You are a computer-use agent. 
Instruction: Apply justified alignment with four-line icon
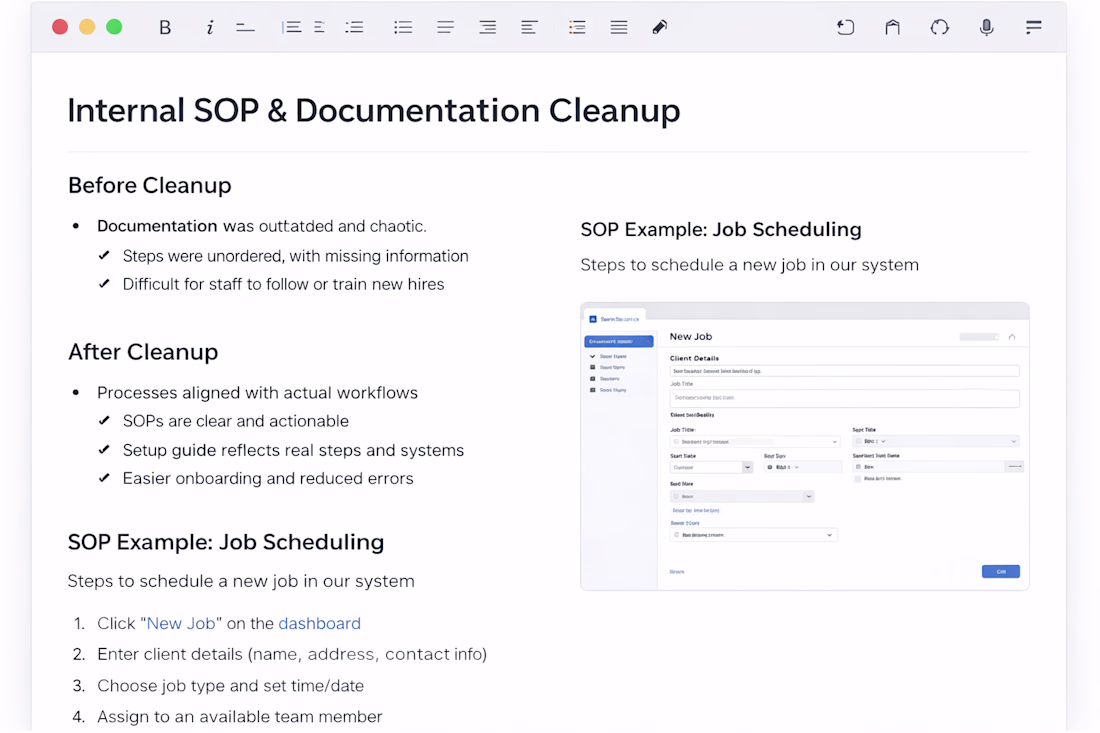tap(619, 27)
